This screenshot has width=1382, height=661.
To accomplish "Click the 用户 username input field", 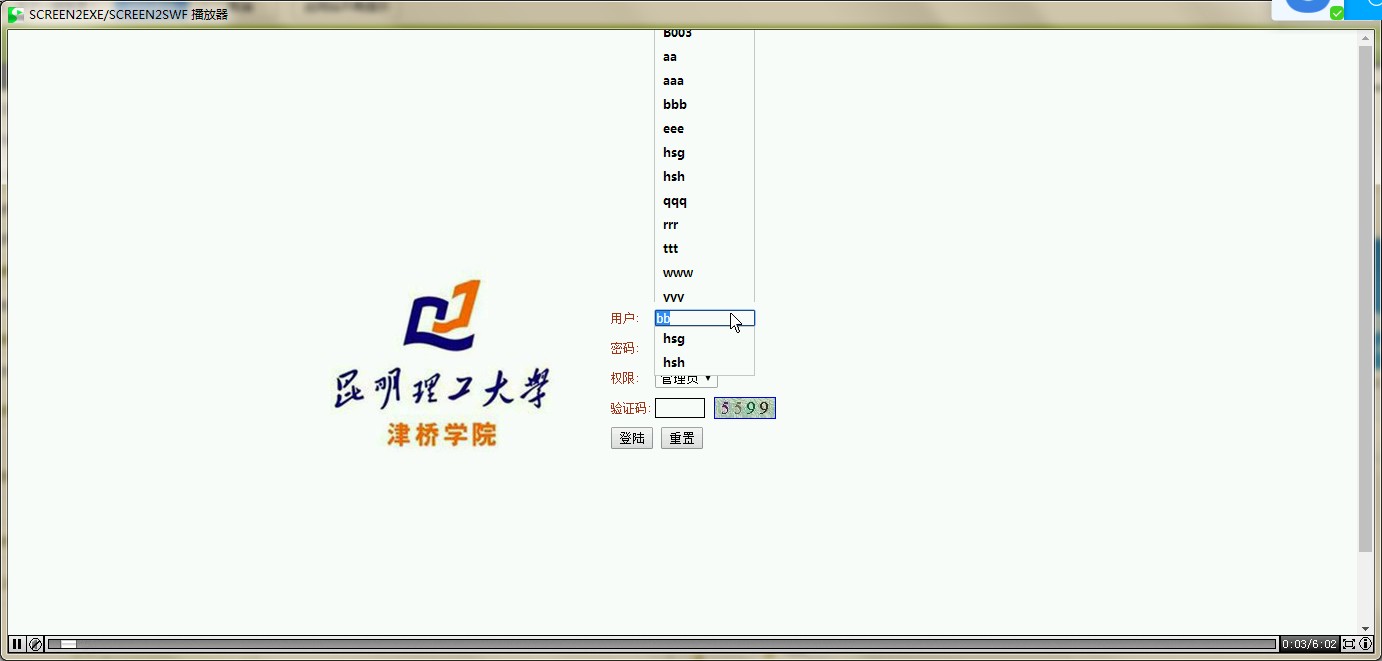I will pos(705,318).
